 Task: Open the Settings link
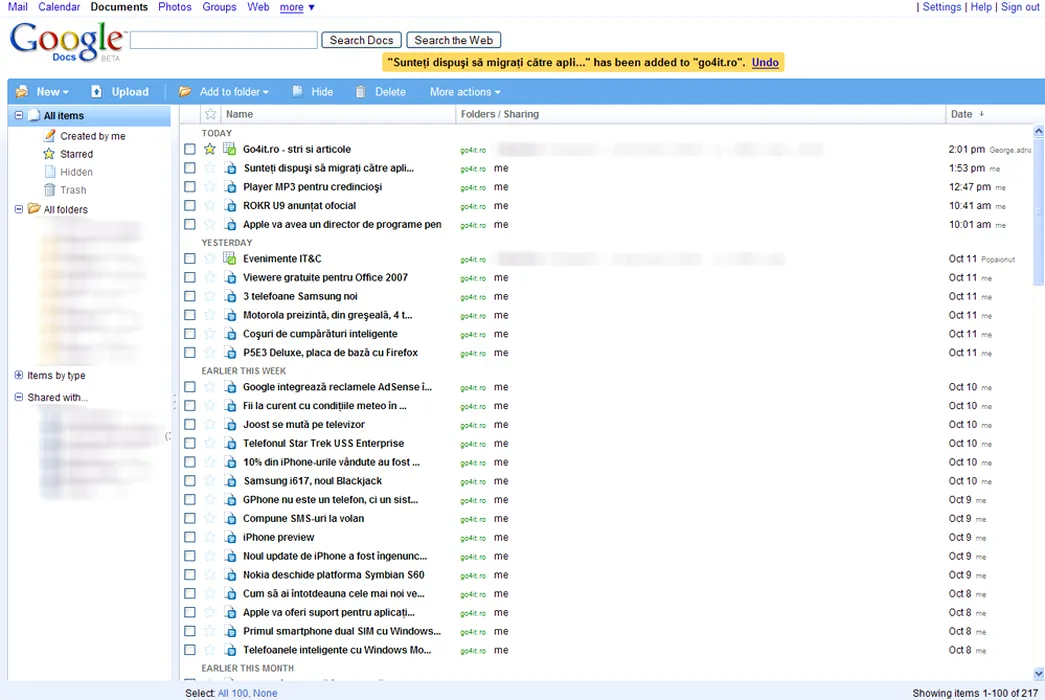[x=941, y=7]
